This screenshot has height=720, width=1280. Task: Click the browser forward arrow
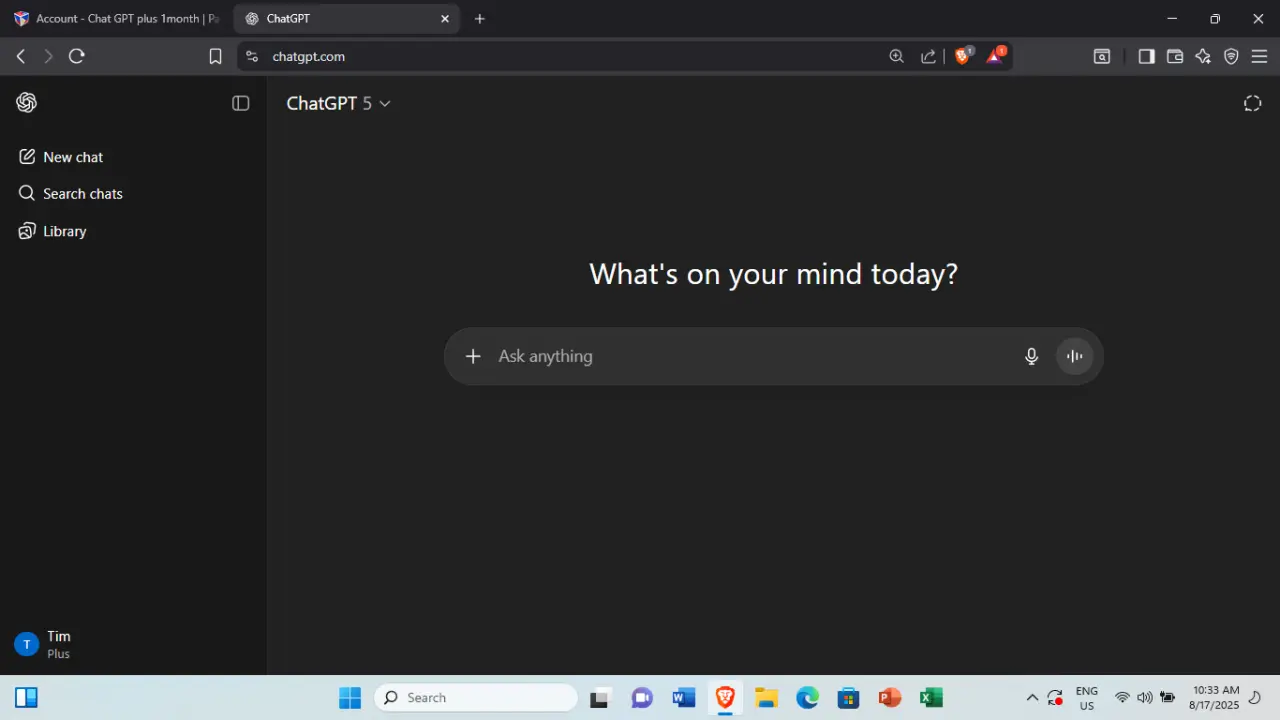pos(48,57)
